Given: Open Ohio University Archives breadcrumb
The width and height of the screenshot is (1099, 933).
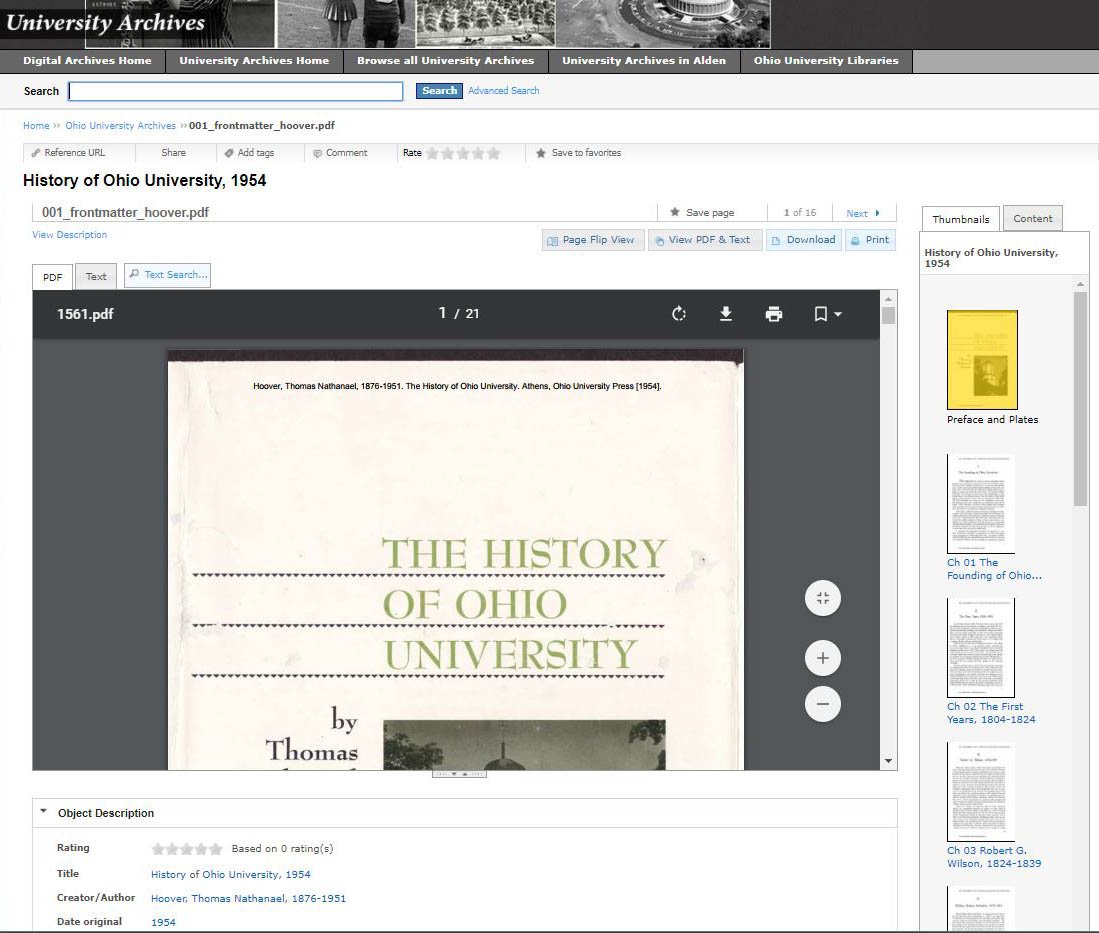Looking at the screenshot, I should coord(121,125).
